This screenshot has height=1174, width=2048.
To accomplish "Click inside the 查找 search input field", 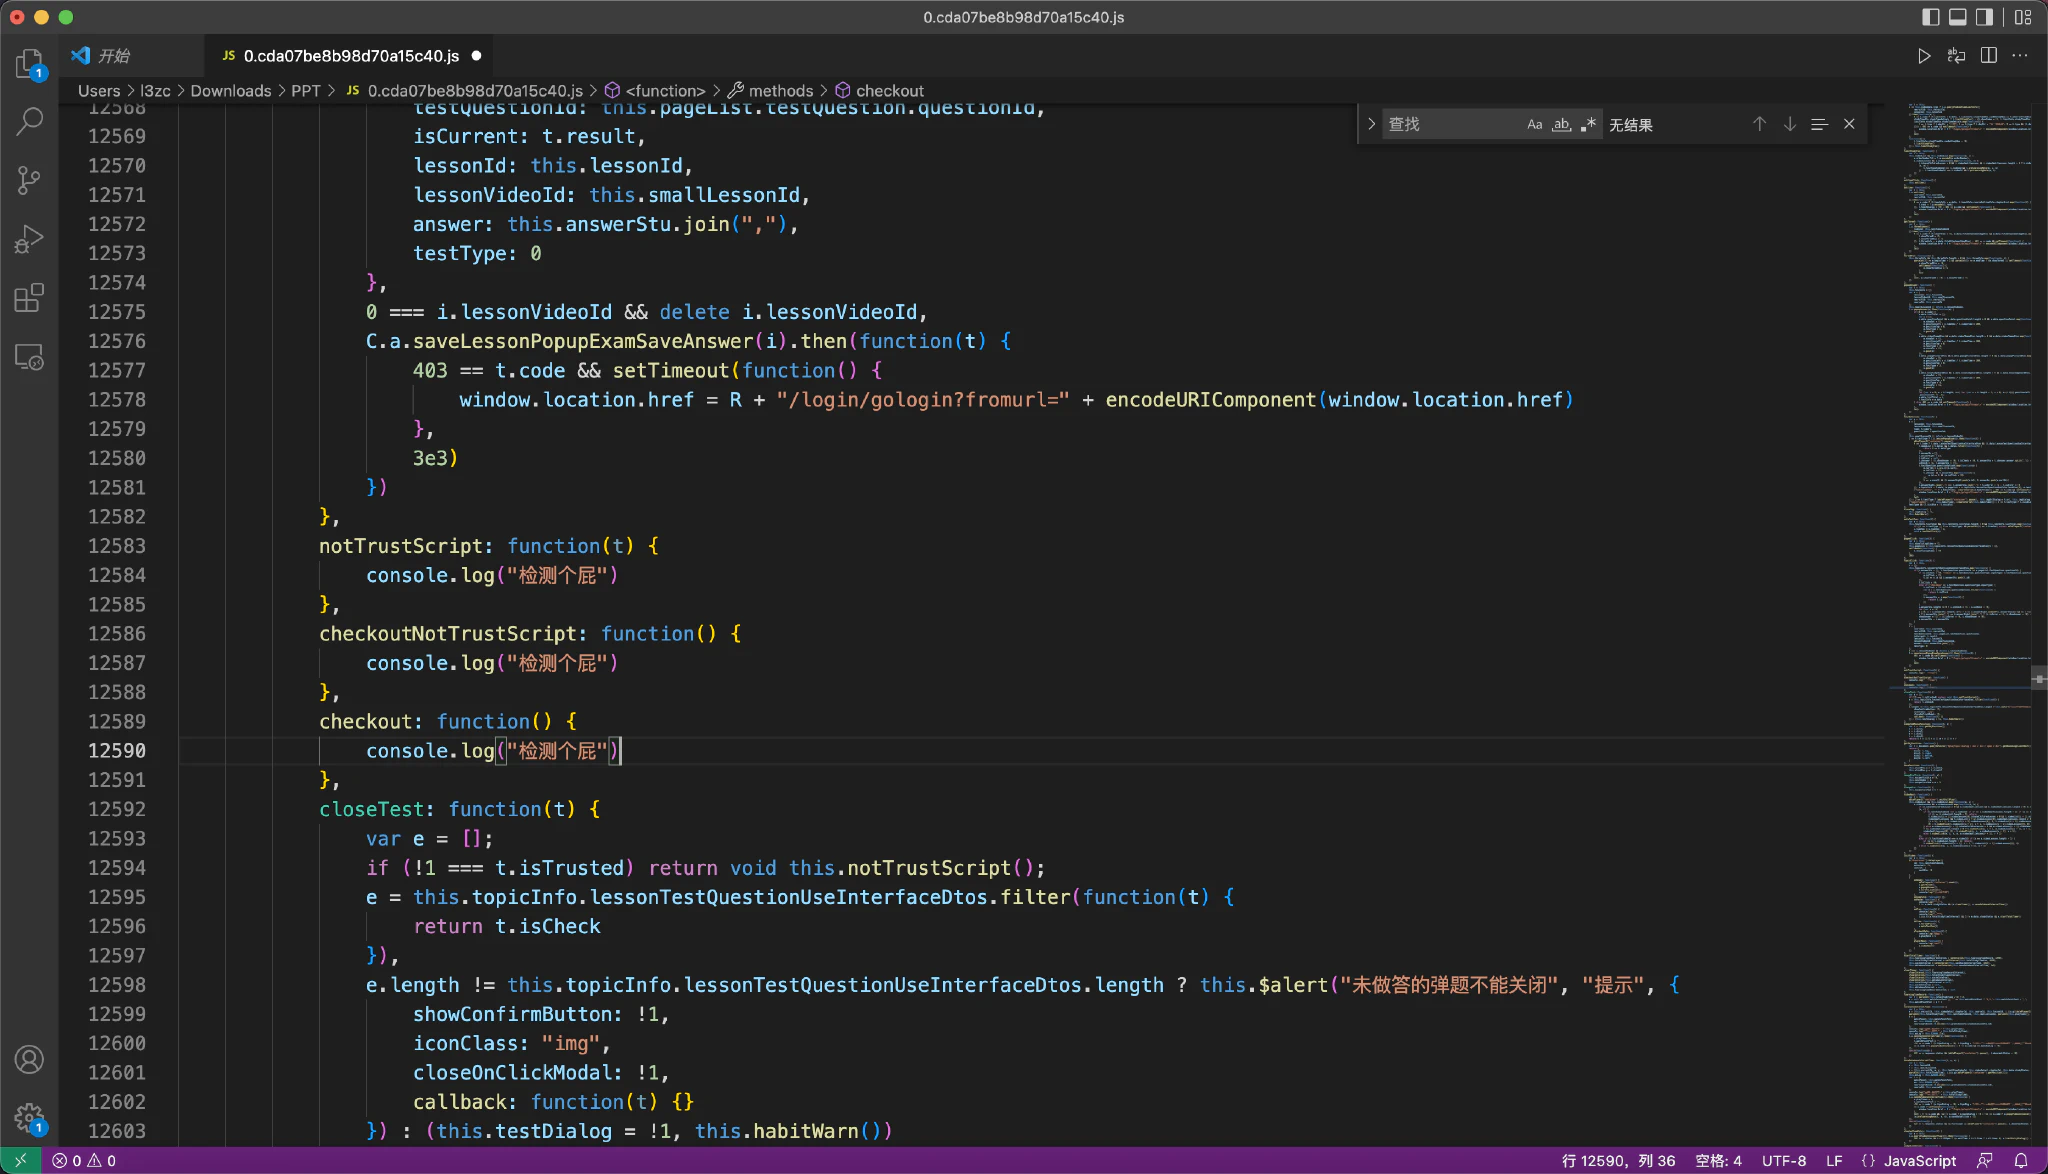I will point(1455,123).
